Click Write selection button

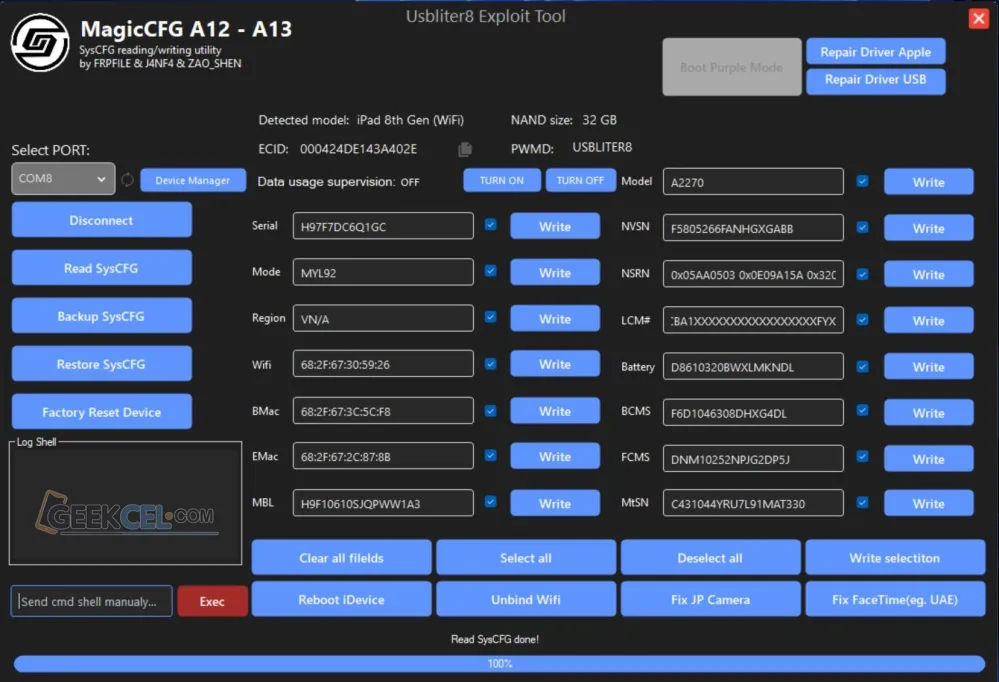pyautogui.click(x=895, y=558)
